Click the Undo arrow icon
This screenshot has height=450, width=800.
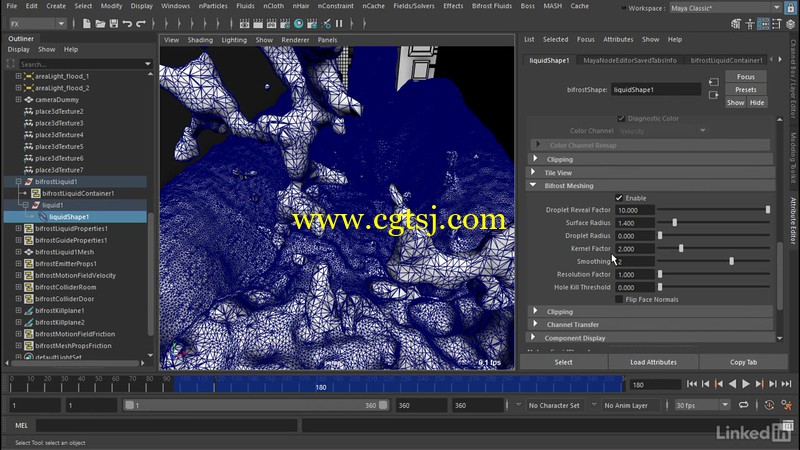pyautogui.click(x=127, y=24)
